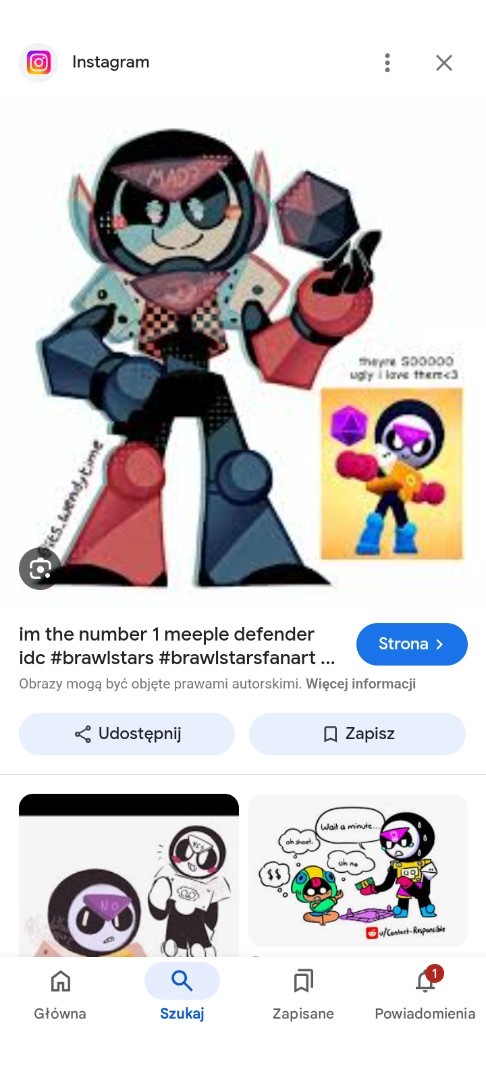Tap the home icon for Główna
486x1080 pixels.
click(61, 981)
